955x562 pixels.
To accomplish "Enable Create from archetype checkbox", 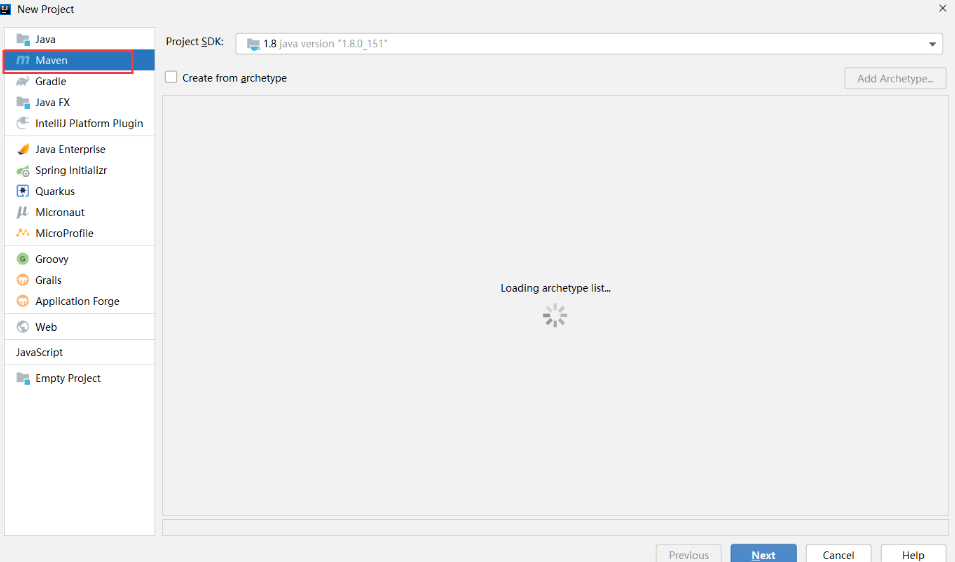I will click(x=171, y=77).
